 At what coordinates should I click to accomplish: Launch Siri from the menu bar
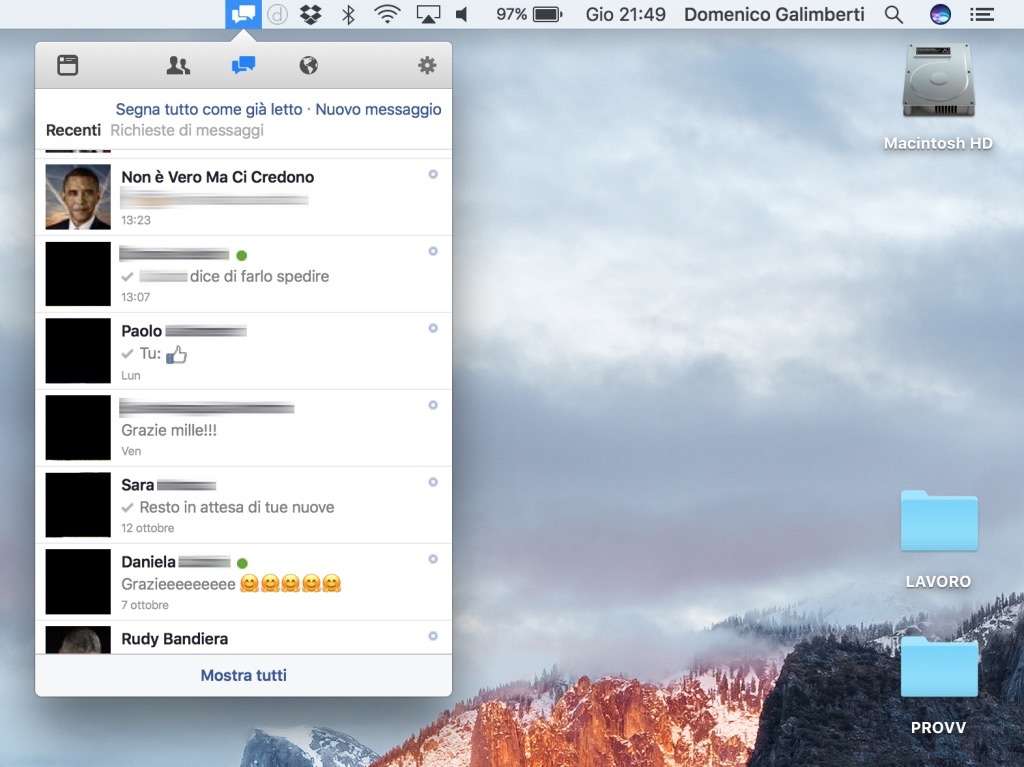click(x=940, y=14)
